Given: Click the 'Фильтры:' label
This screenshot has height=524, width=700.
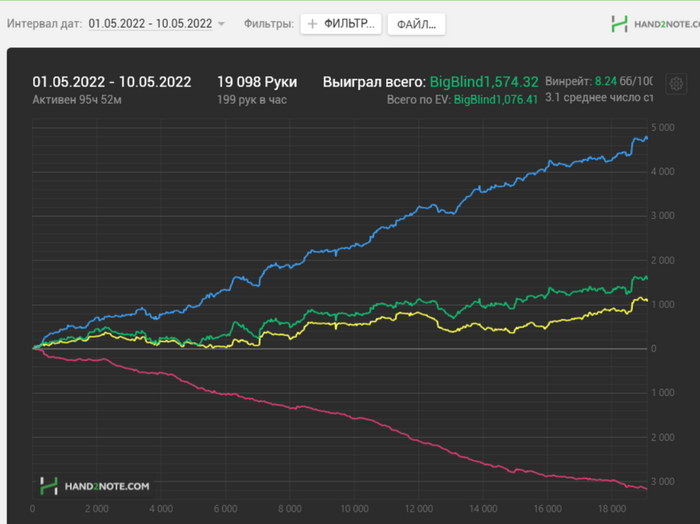Looking at the screenshot, I should click(x=269, y=24).
